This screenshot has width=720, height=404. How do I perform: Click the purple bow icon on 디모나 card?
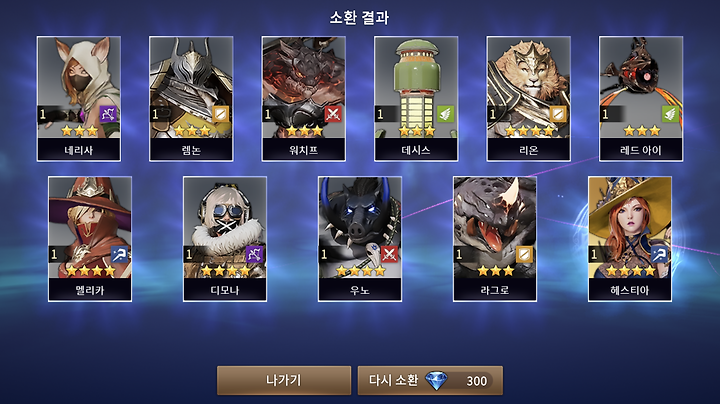(x=254, y=254)
